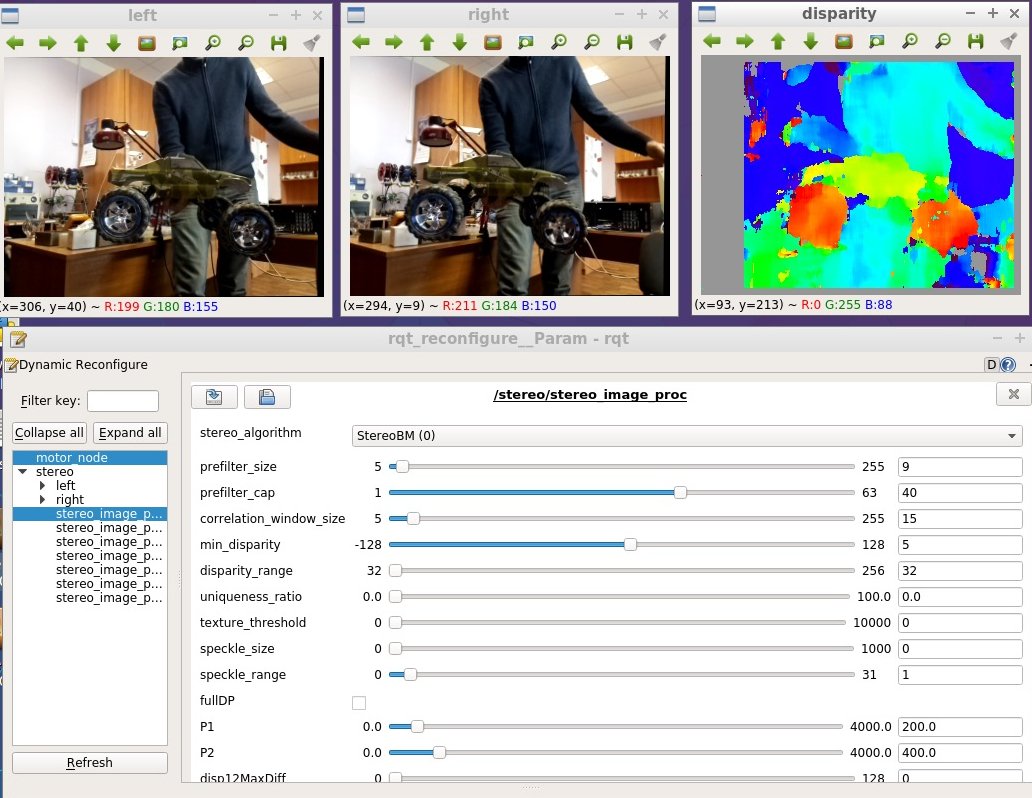Viewport: 1032px width, 798px height.
Task: Click the left arrow in right image window
Action: [361, 43]
